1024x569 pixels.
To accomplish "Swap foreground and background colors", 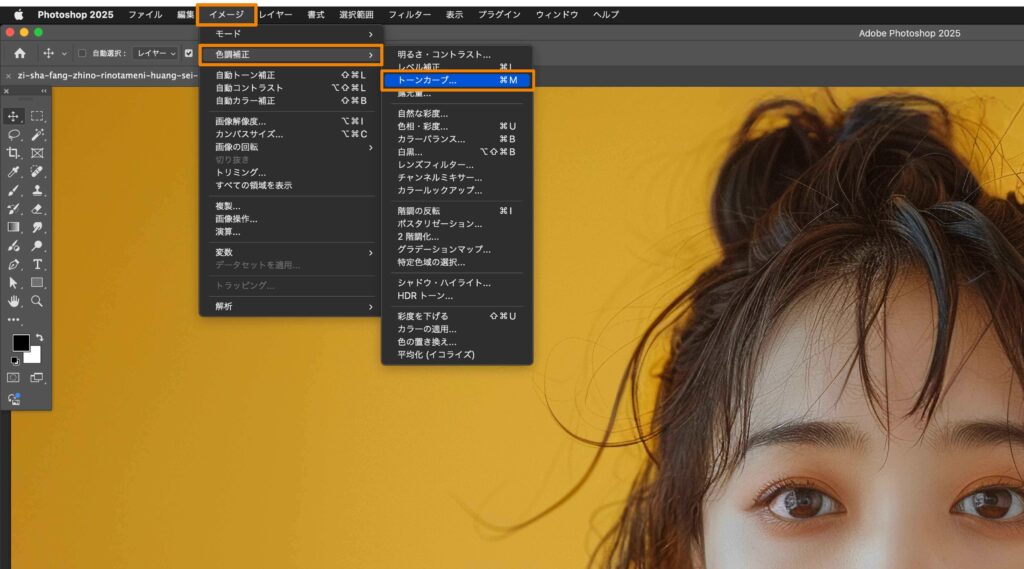I will point(39,337).
